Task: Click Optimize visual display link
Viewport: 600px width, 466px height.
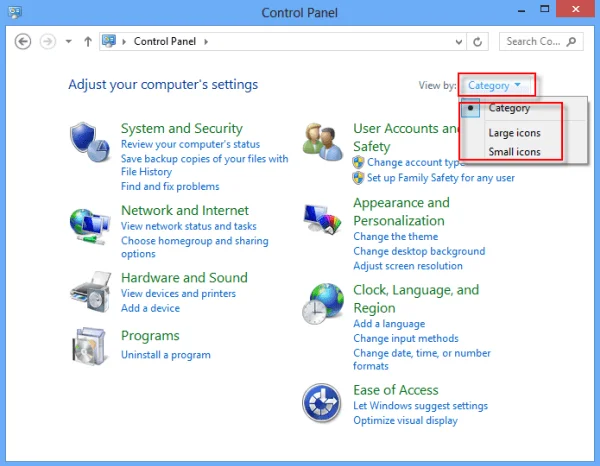Action: 405,420
